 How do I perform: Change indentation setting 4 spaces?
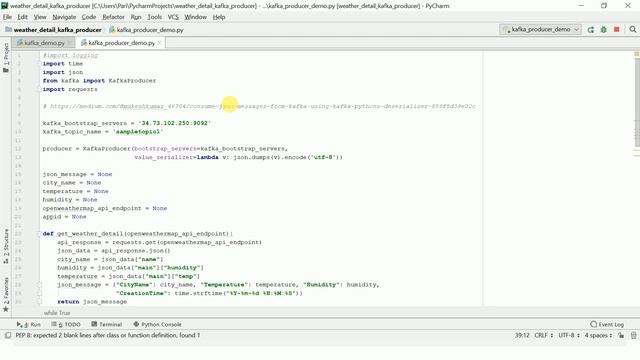click(598, 335)
